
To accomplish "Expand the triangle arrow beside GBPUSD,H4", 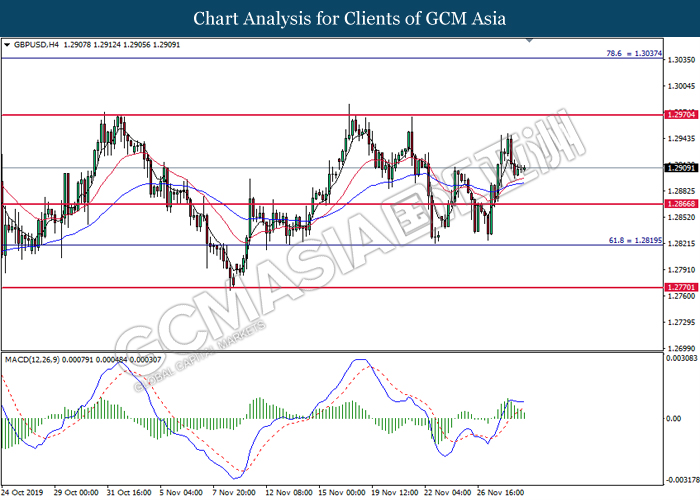I will point(7,45).
